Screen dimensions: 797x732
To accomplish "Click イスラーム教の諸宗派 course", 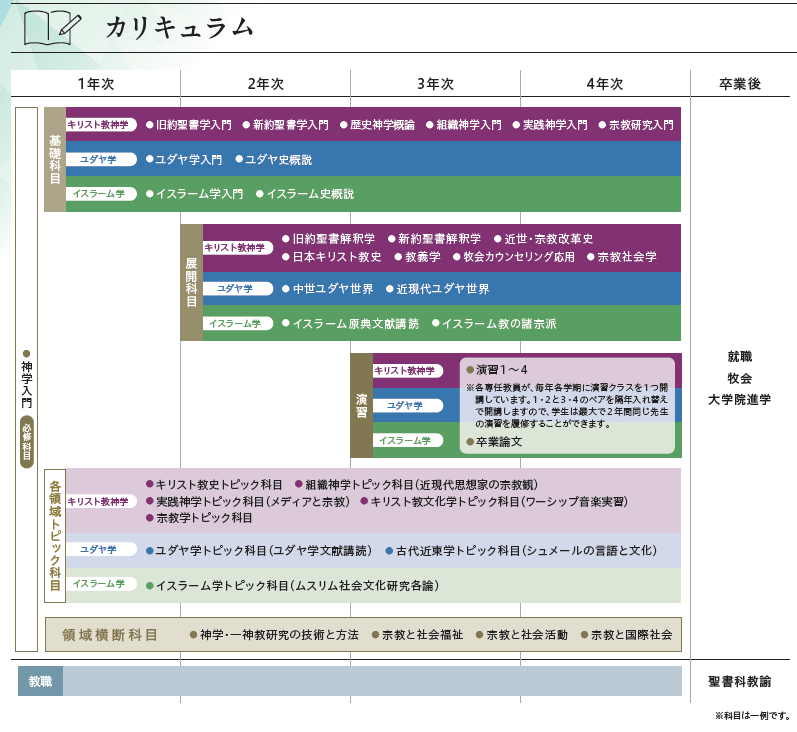I will [x=494, y=324].
